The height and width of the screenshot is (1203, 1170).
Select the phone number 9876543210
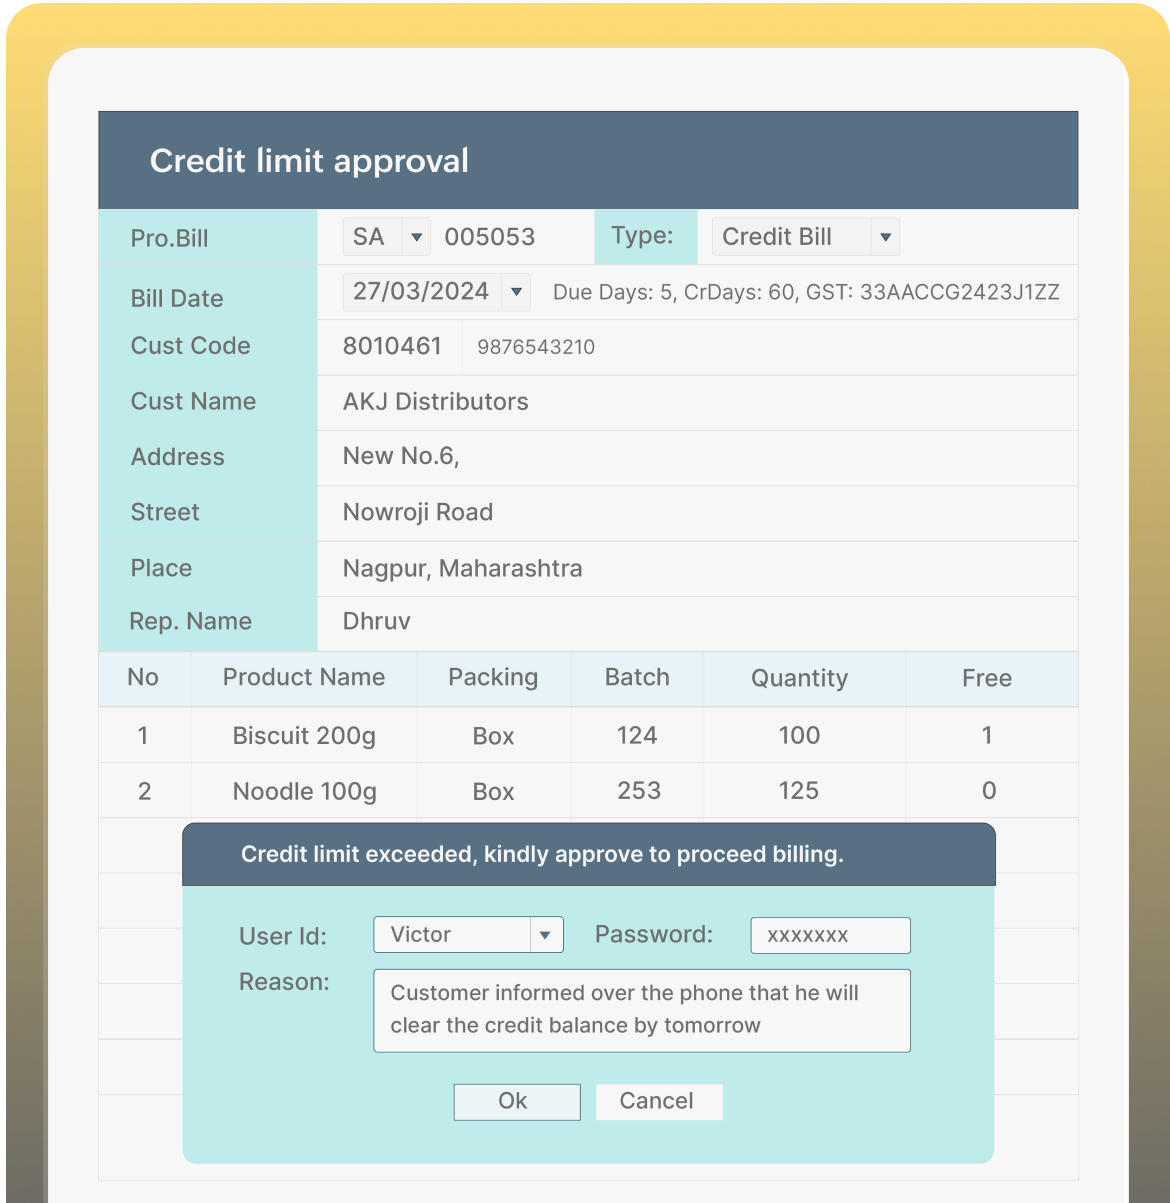[x=534, y=348]
